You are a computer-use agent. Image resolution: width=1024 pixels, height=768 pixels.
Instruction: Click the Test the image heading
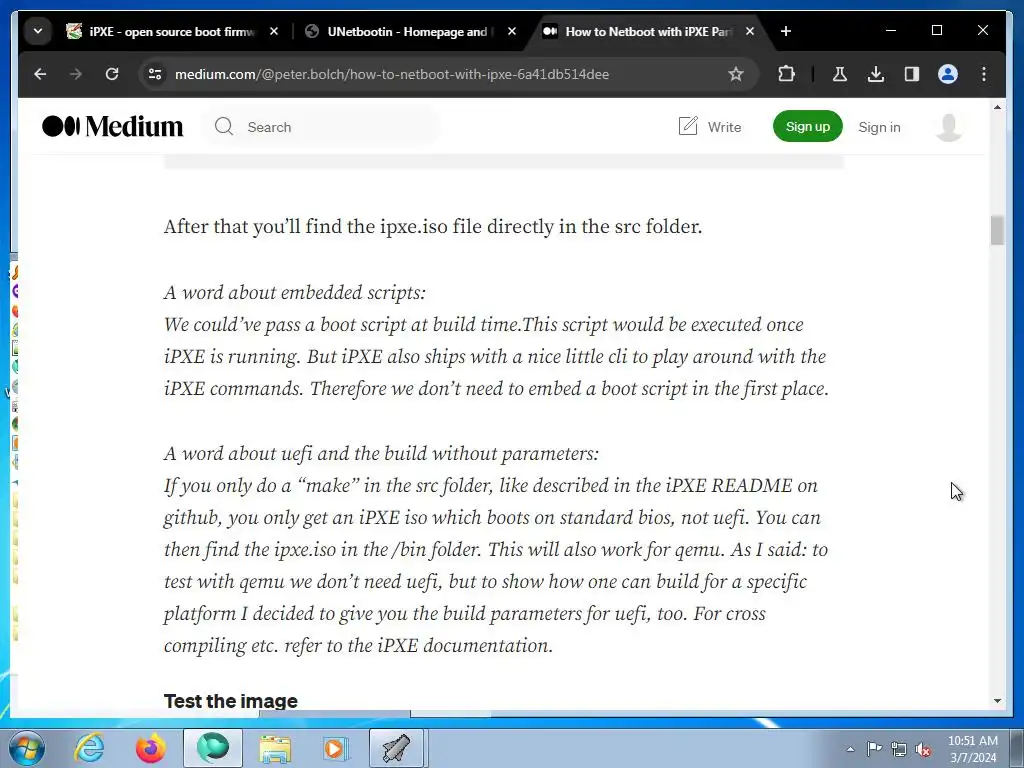point(231,701)
